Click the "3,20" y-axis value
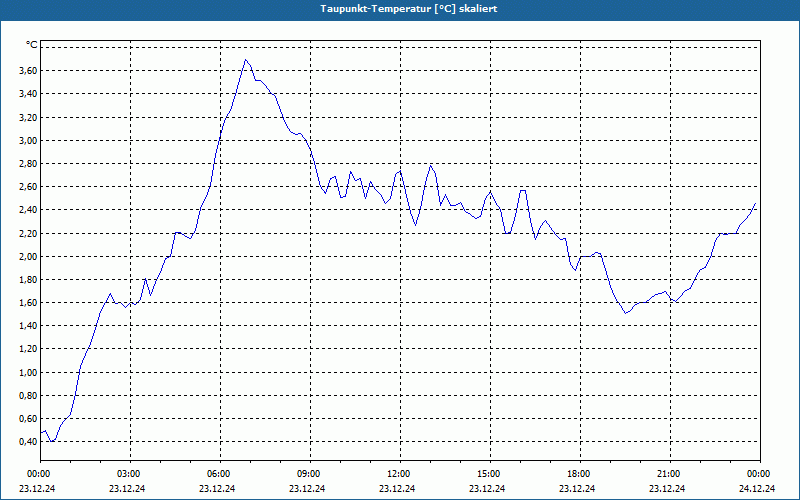This screenshot has height=500, width=800. pyautogui.click(x=28, y=117)
